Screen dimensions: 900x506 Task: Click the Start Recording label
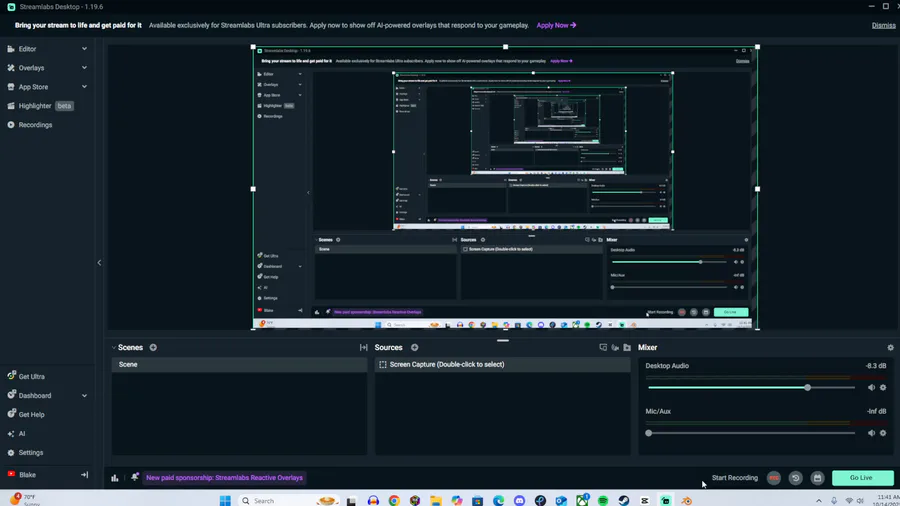pos(735,477)
